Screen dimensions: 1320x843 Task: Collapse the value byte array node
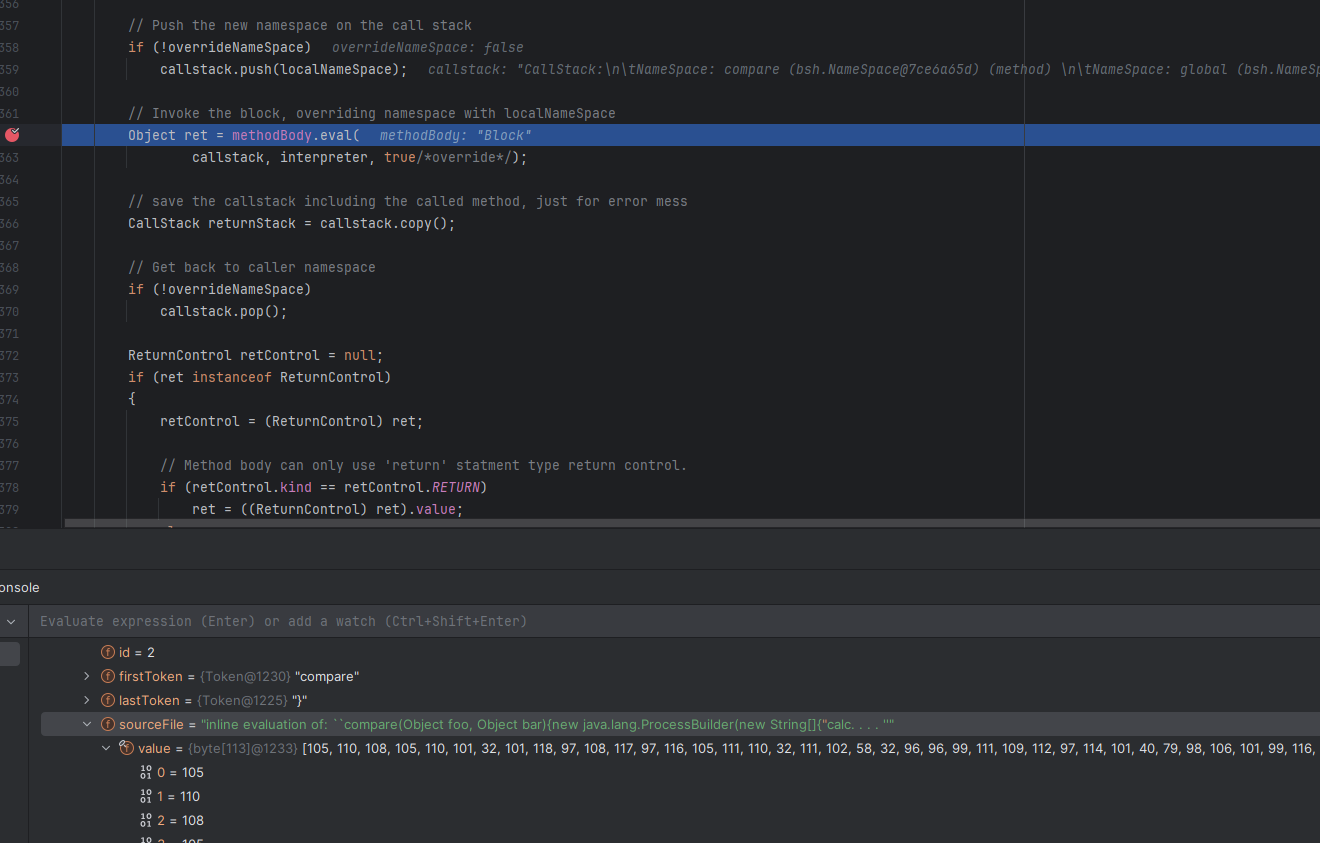pyautogui.click(x=106, y=748)
